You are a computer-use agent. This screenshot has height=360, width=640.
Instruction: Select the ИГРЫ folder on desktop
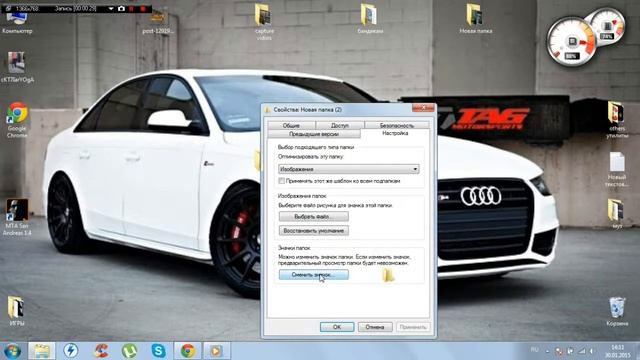pos(16,311)
